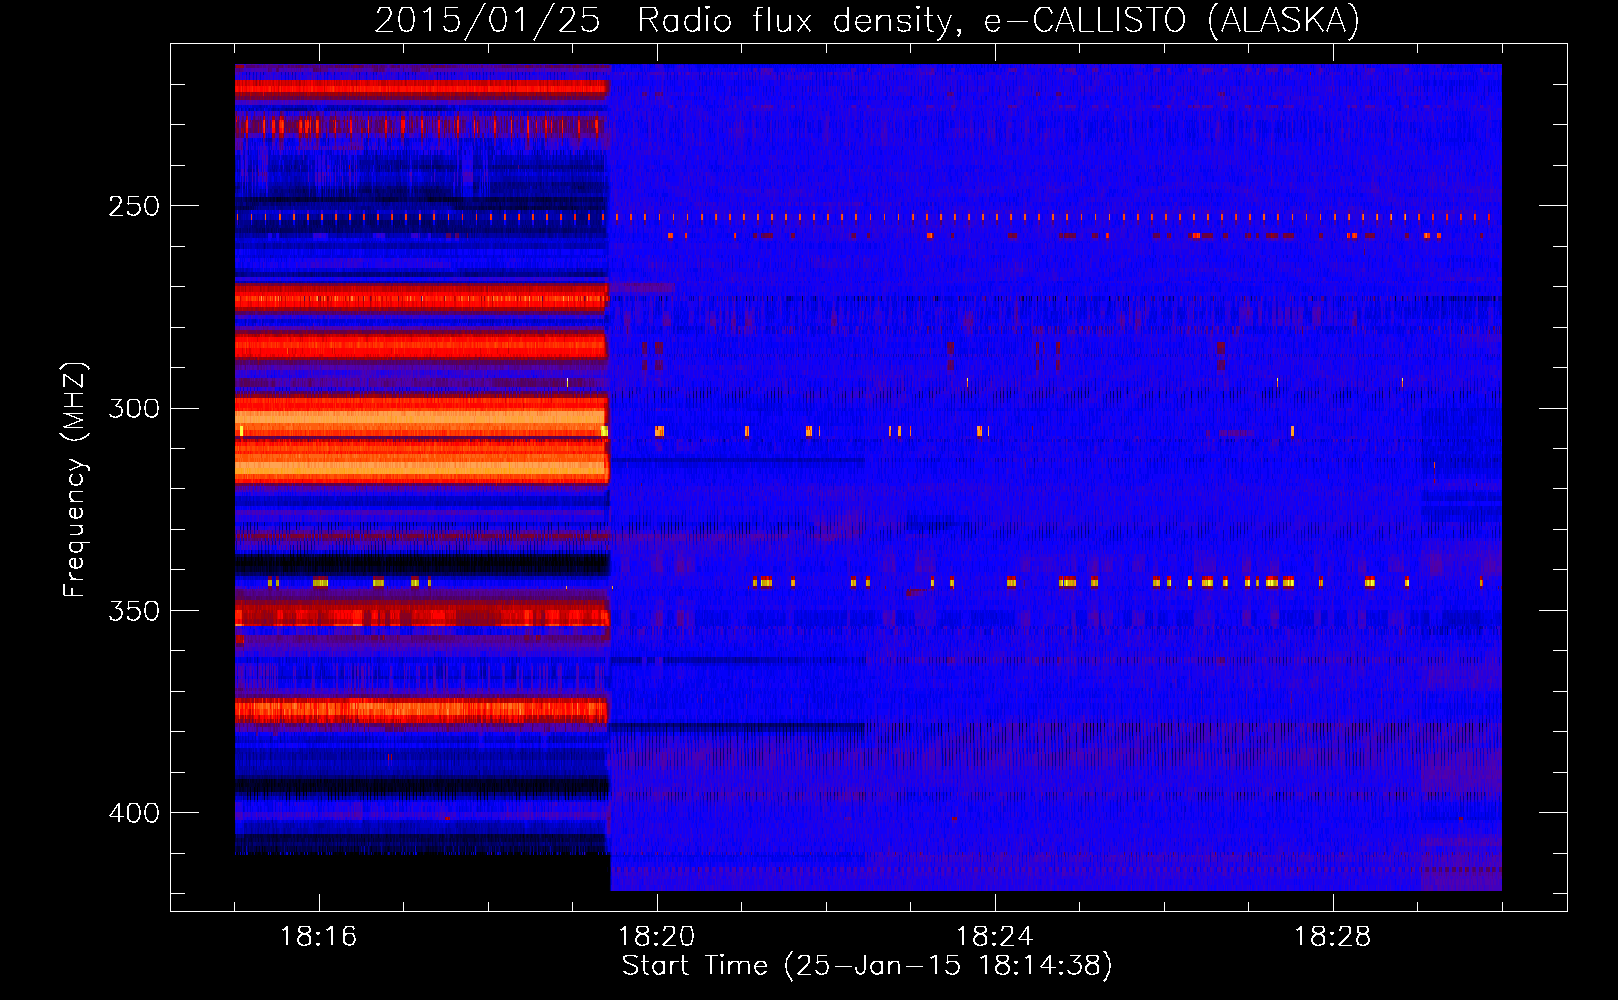Screen dimensions: 1618x1000
Task: Click the "Radio flux density, e-CALLISTO (ALASKA)" title text
Action: click(x=999, y=20)
